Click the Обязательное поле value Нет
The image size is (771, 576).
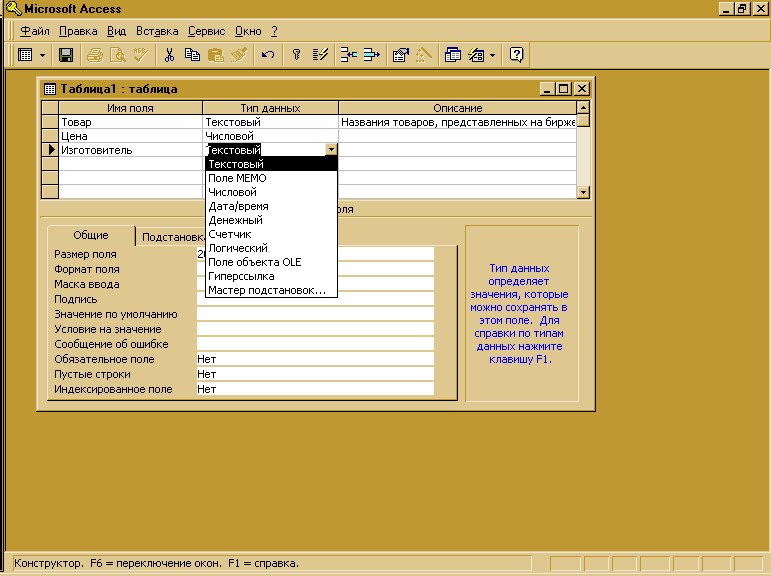315,359
